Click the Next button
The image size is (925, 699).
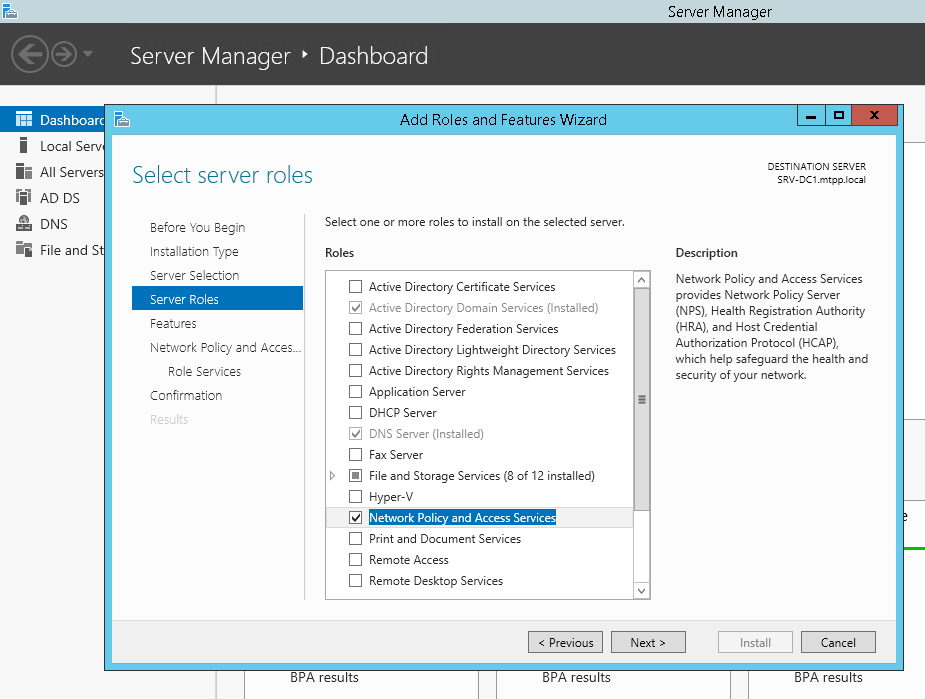pyautogui.click(x=647, y=643)
